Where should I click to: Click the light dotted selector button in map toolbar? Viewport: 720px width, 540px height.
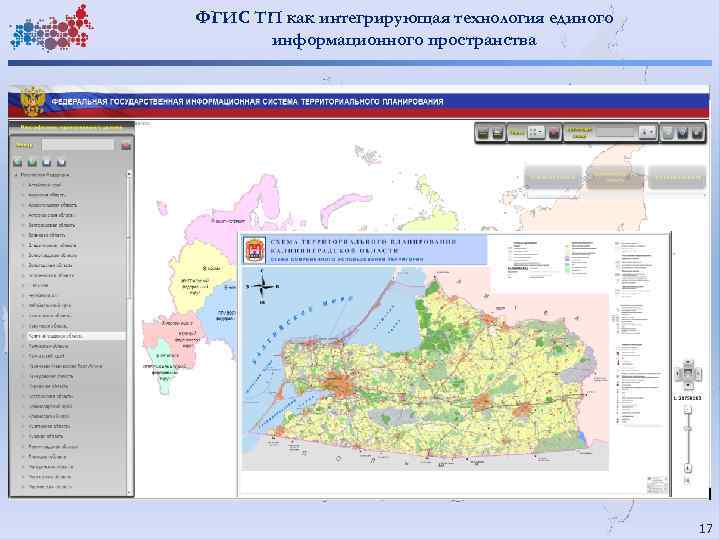536,133
